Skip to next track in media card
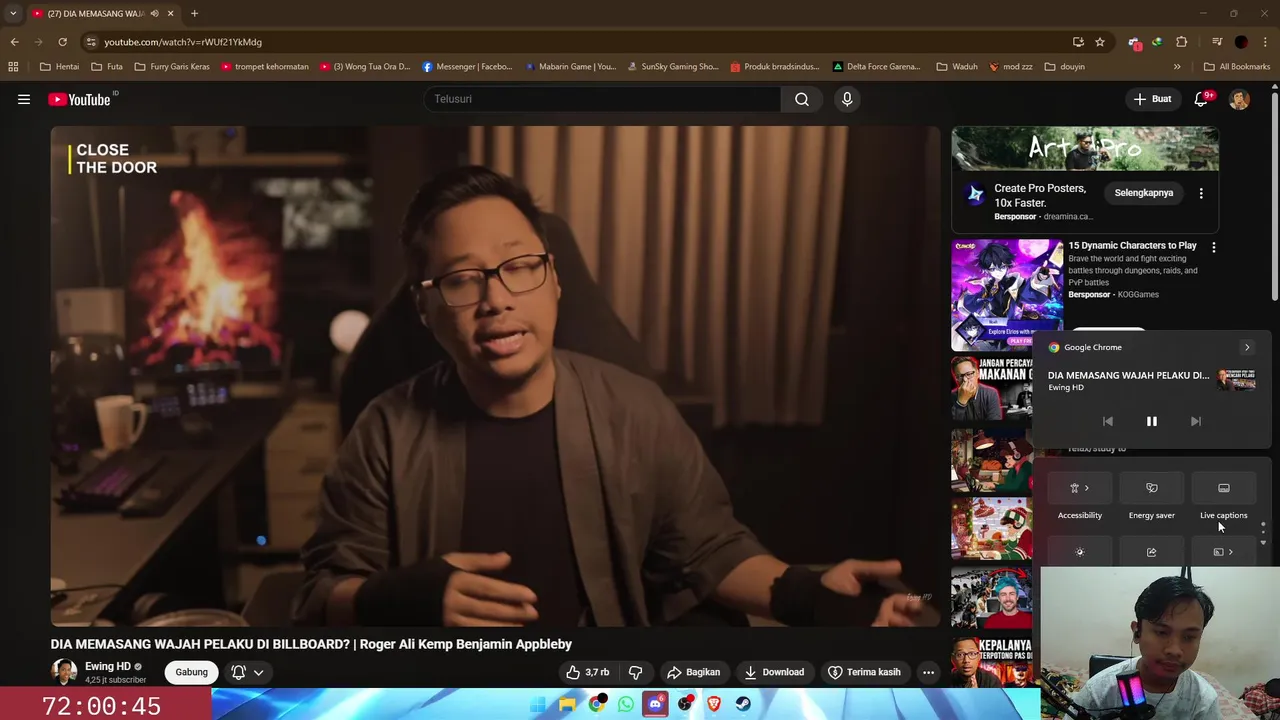This screenshot has height=720, width=1280. pyautogui.click(x=1195, y=421)
